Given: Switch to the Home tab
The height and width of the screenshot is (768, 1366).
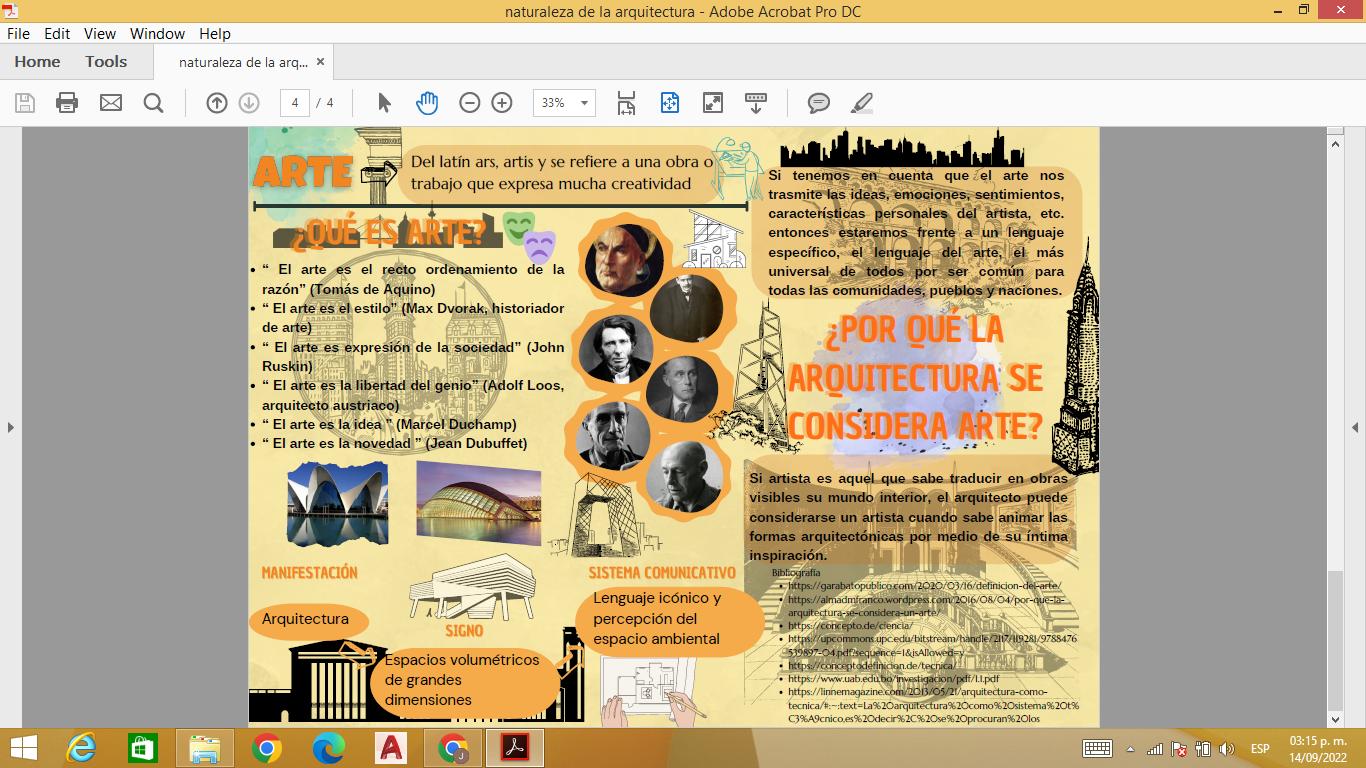Looking at the screenshot, I should click(37, 61).
